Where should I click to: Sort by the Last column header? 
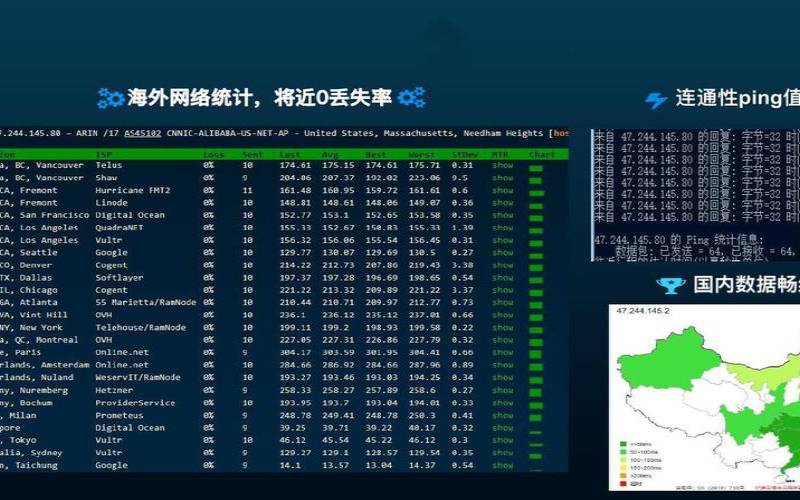click(290, 154)
